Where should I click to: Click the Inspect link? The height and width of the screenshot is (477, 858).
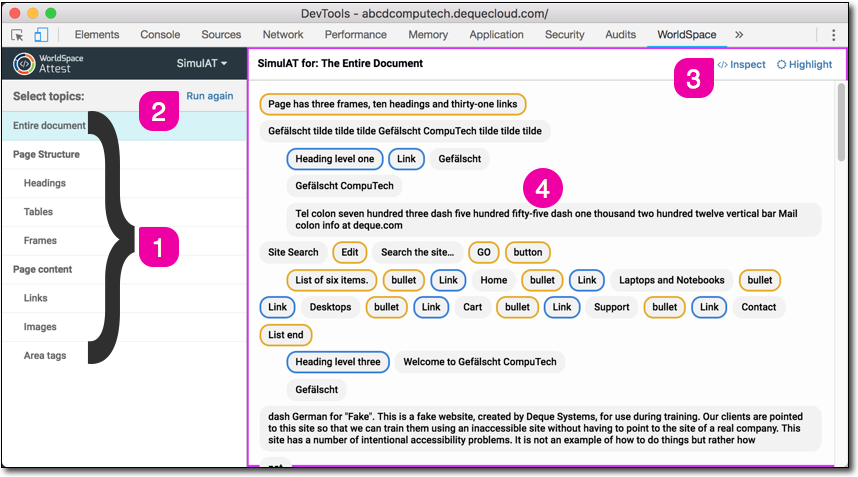(x=741, y=65)
